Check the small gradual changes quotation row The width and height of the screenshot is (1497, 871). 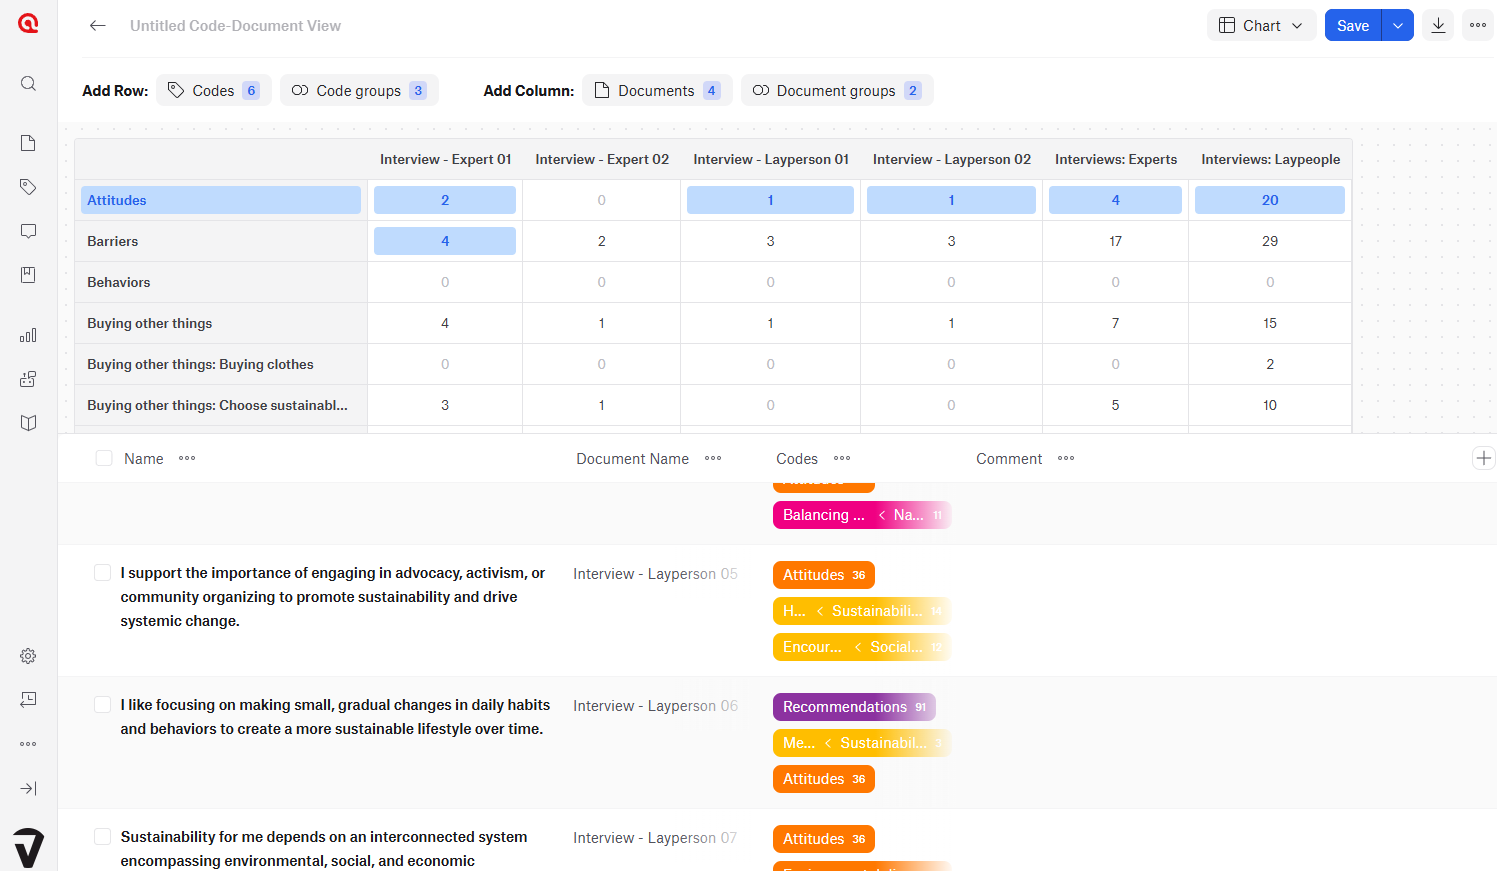(x=102, y=704)
